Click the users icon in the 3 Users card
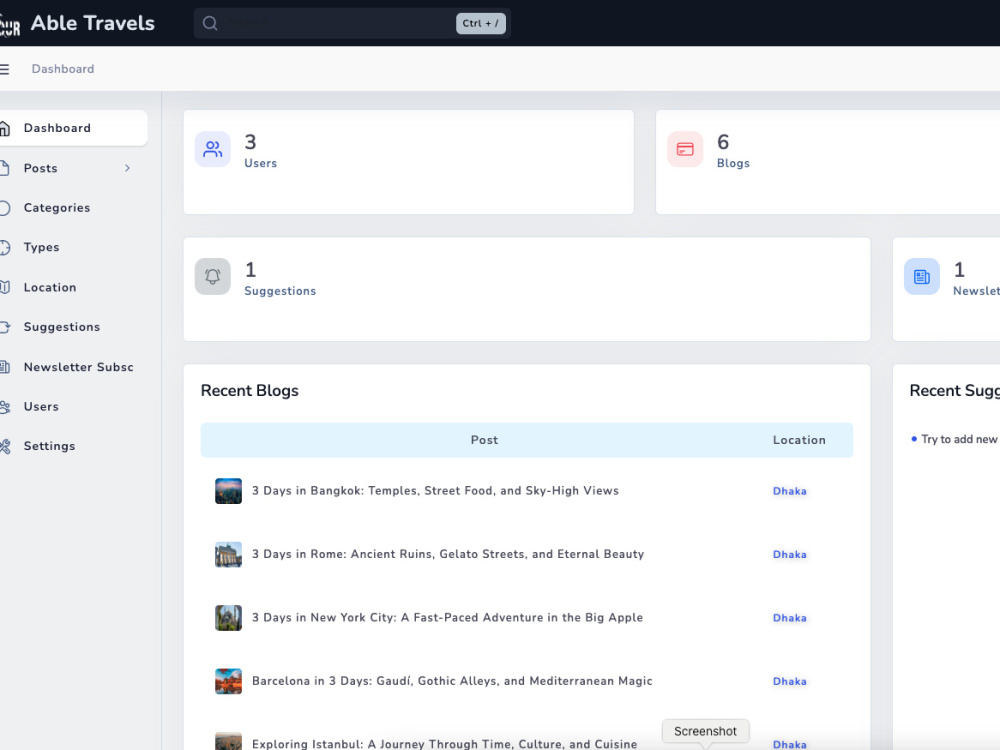1000x750 pixels. [212, 149]
